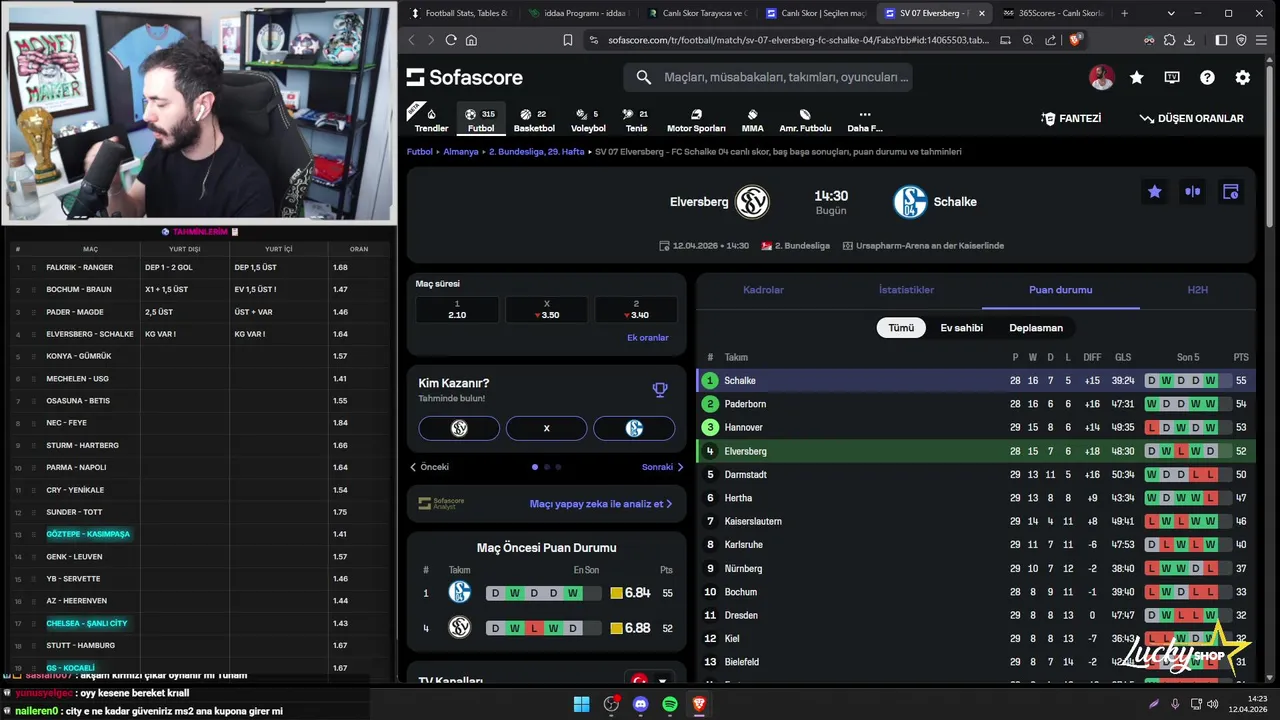This screenshot has height=720, width=1280.
Task: Switch to Puan durumu tab
Action: click(x=1061, y=290)
